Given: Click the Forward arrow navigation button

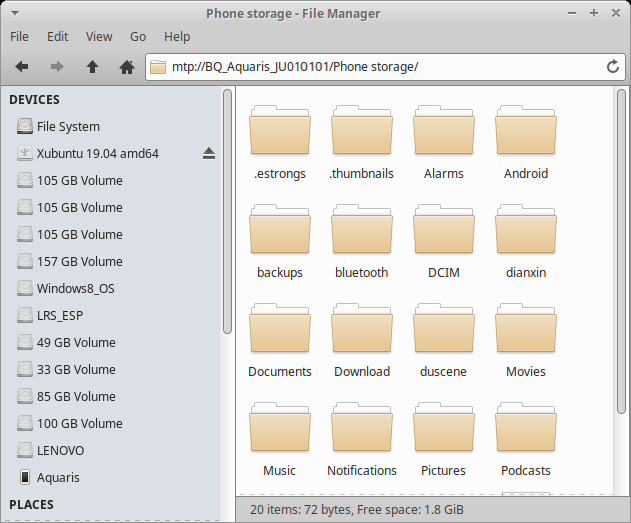Looking at the screenshot, I should [x=57, y=67].
